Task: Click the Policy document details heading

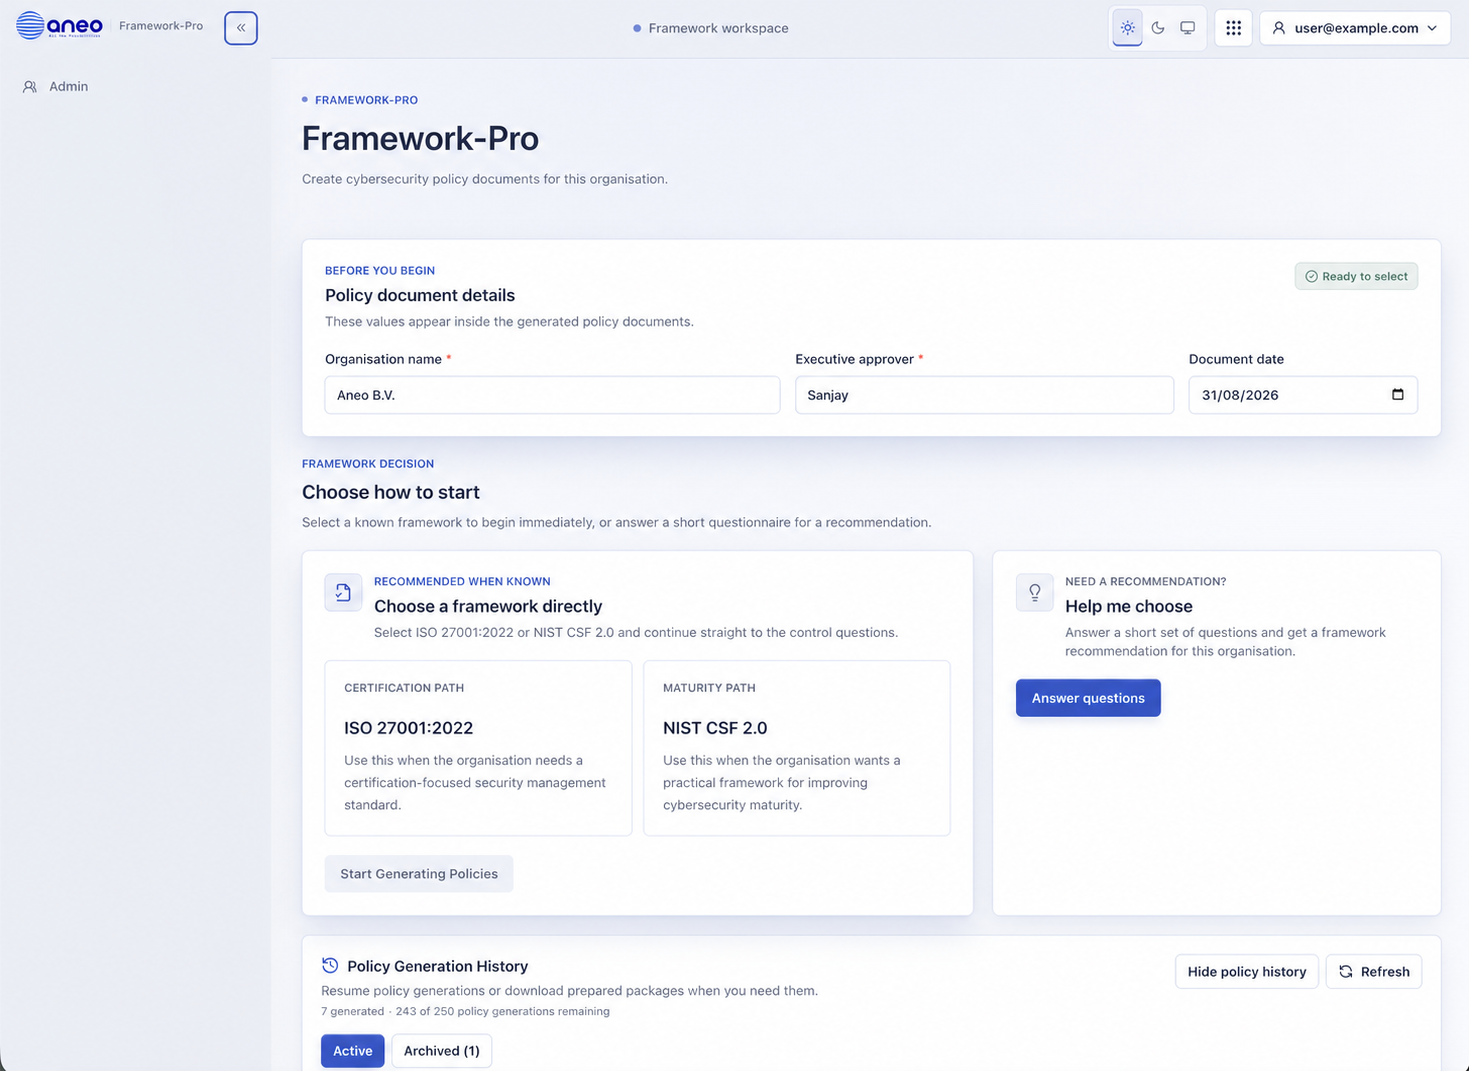Action: coord(420,295)
